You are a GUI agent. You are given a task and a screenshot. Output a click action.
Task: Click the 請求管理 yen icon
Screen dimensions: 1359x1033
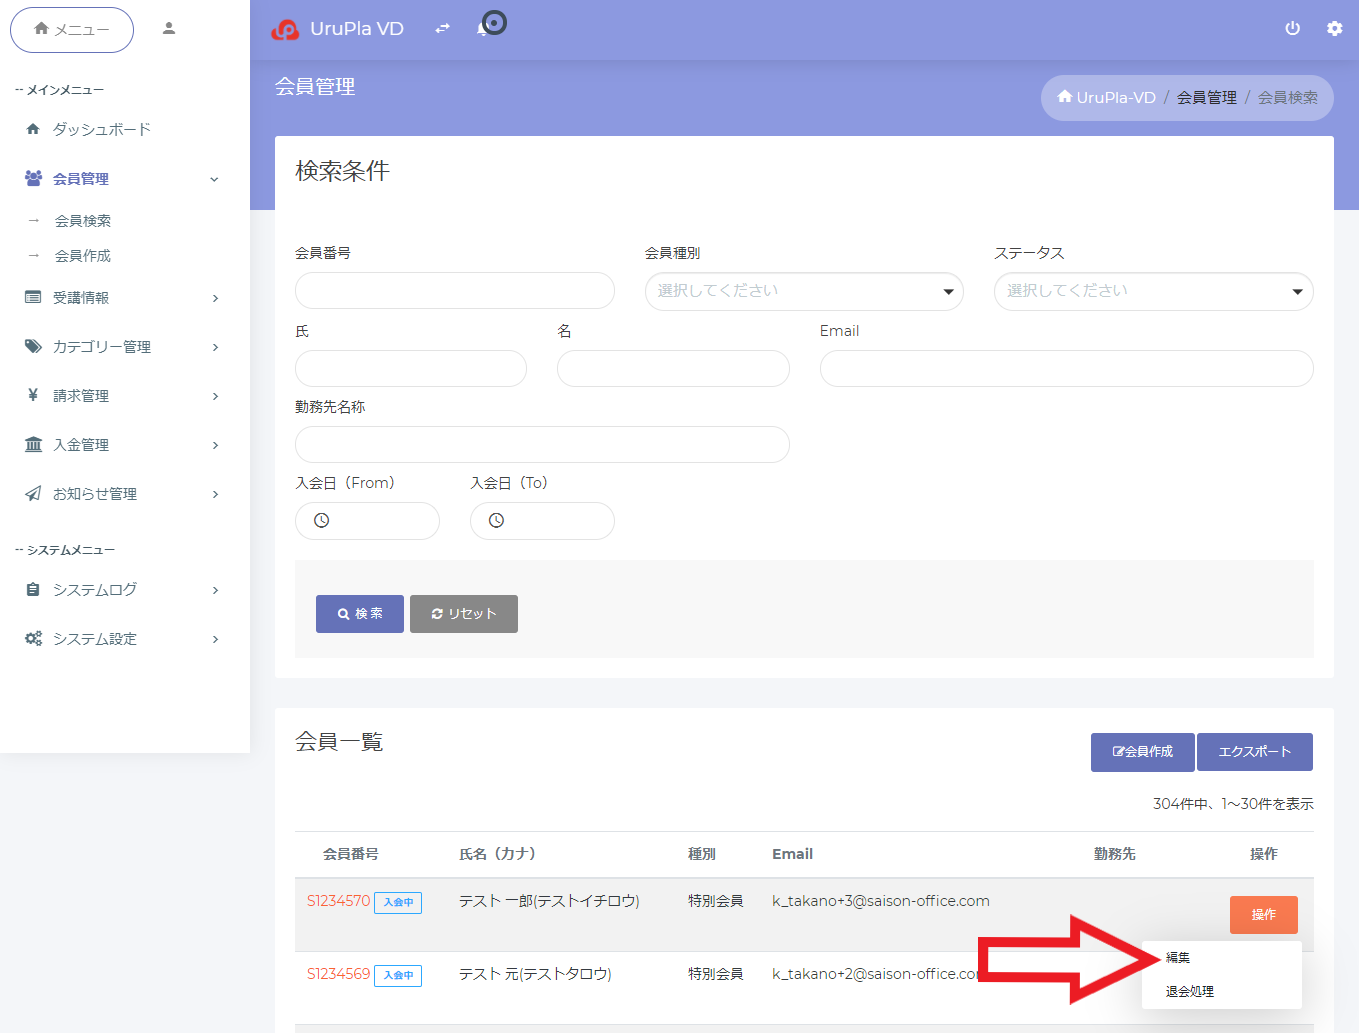(33, 395)
